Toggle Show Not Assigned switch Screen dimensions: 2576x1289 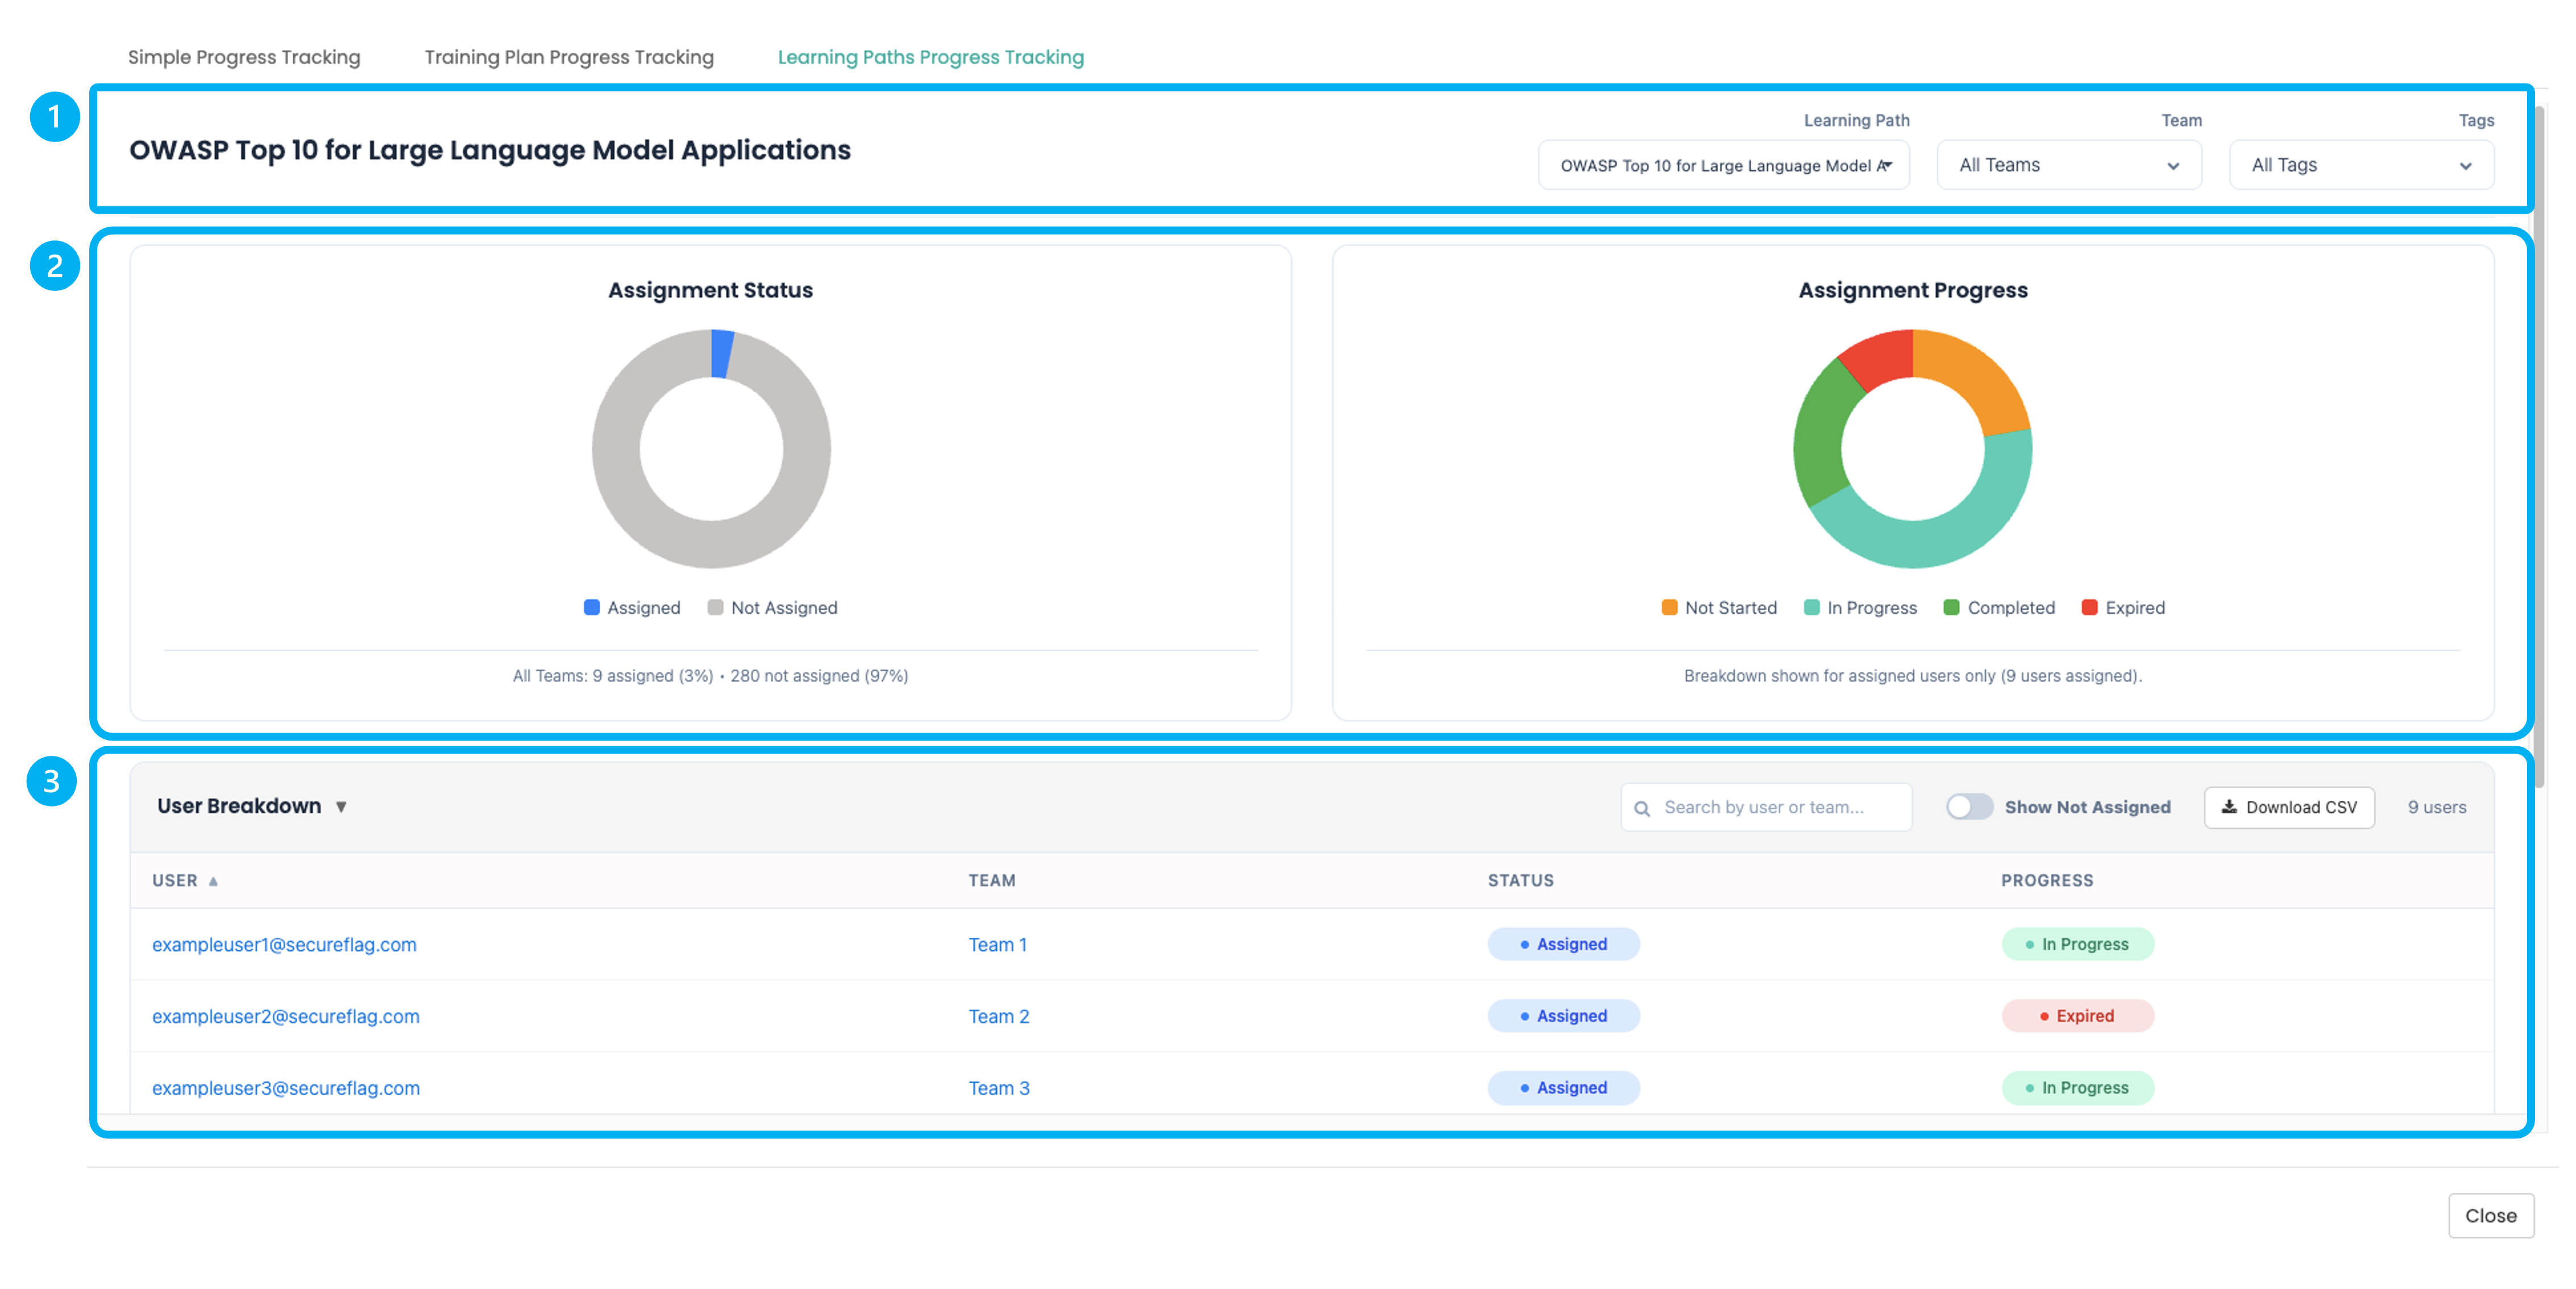pos(1968,807)
